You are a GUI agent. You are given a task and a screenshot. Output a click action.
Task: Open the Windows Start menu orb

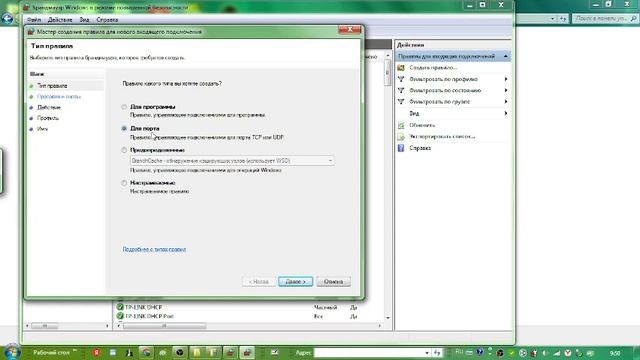[12, 353]
